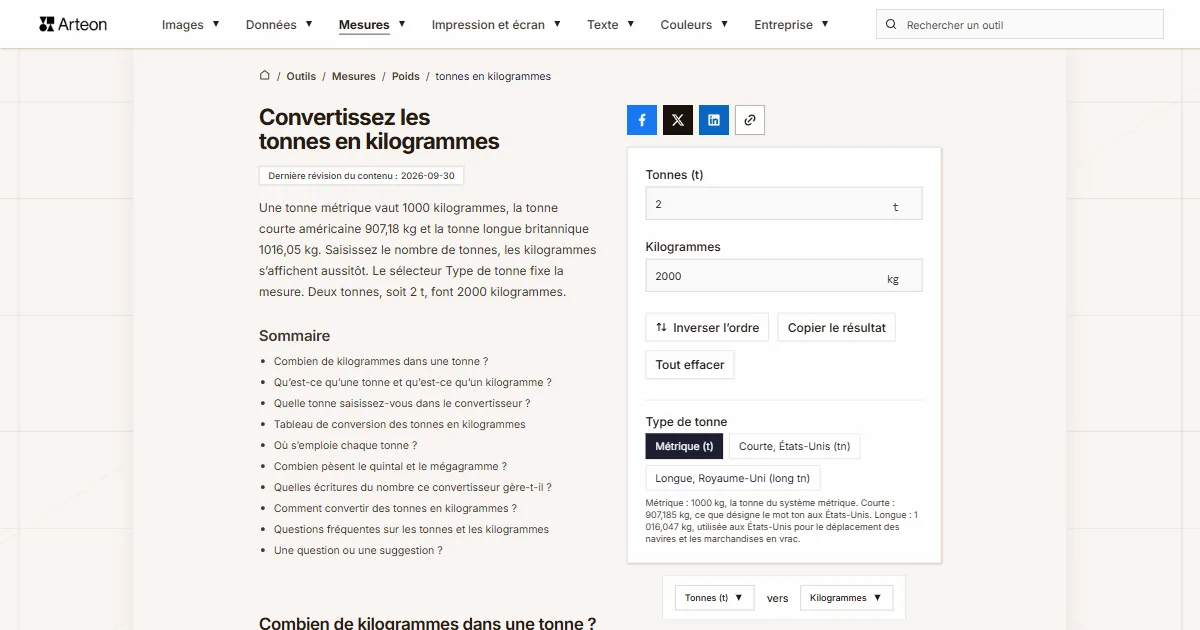Open the Texte menu
The height and width of the screenshot is (630, 1200).
(x=610, y=25)
